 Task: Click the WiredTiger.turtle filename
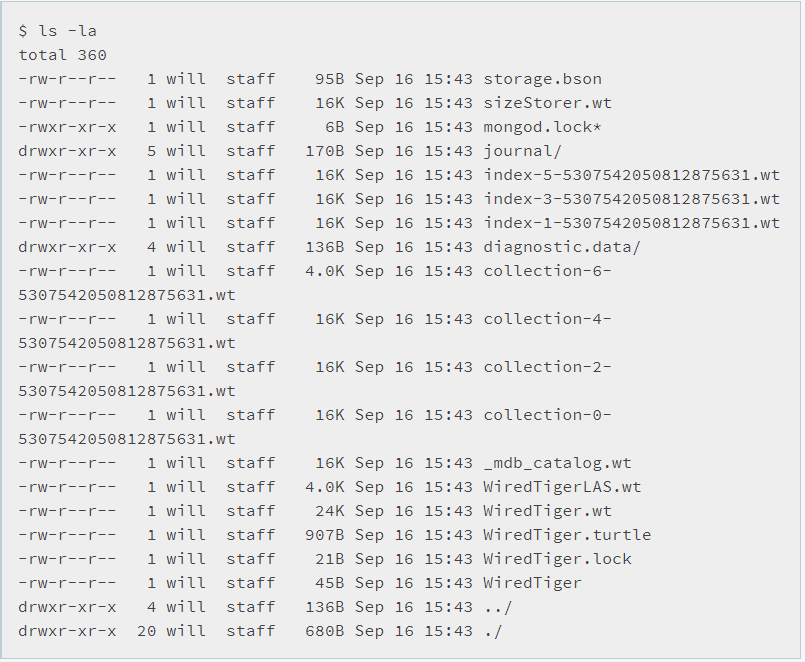(x=567, y=535)
